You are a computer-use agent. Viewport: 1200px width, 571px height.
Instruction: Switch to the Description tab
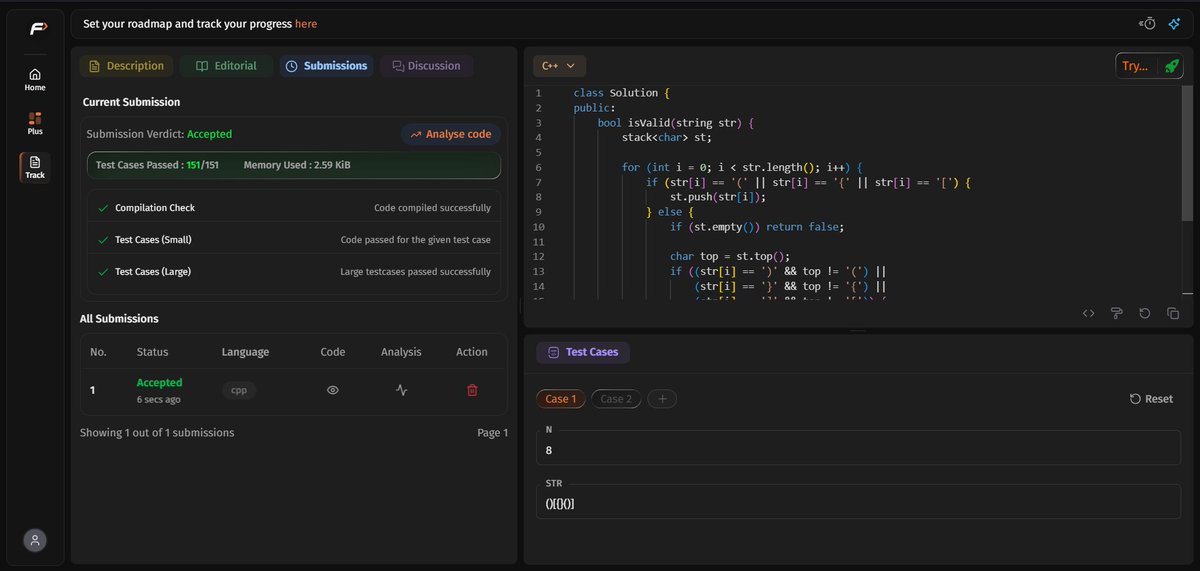(126, 66)
